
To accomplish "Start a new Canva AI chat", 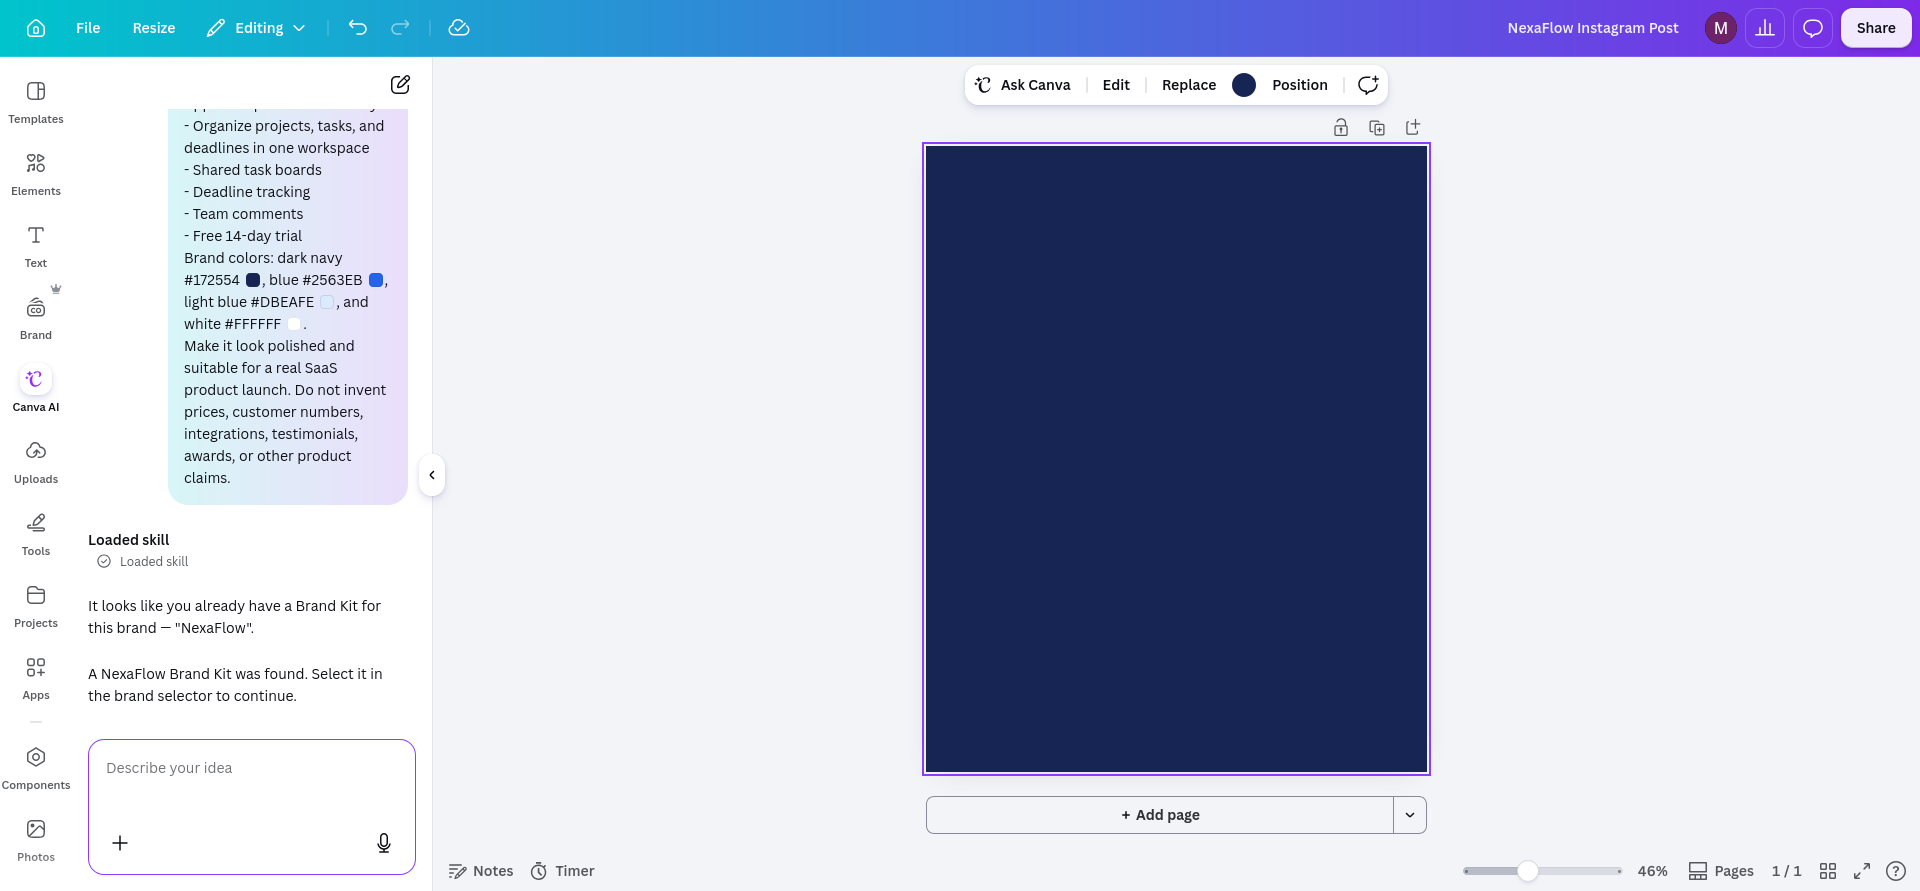I will click(400, 84).
